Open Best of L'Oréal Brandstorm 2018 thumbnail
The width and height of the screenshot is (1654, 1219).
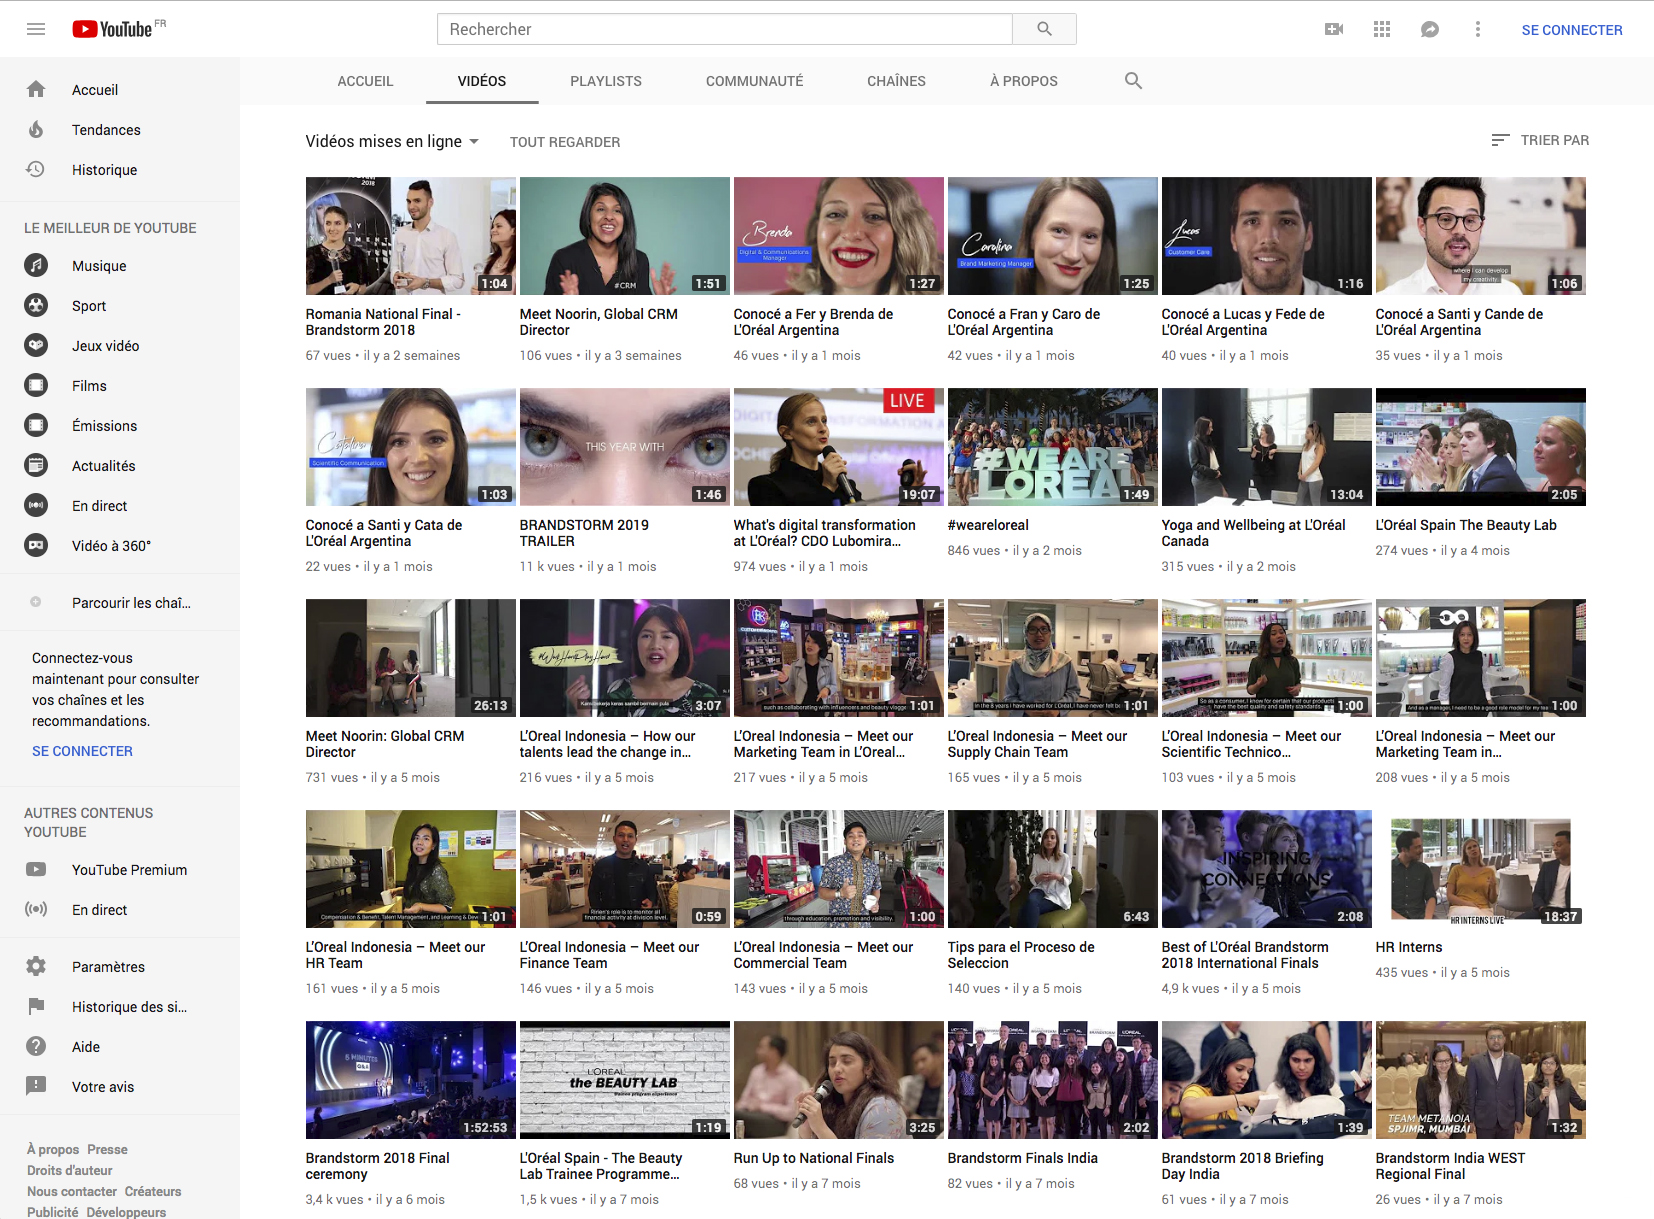[1267, 869]
